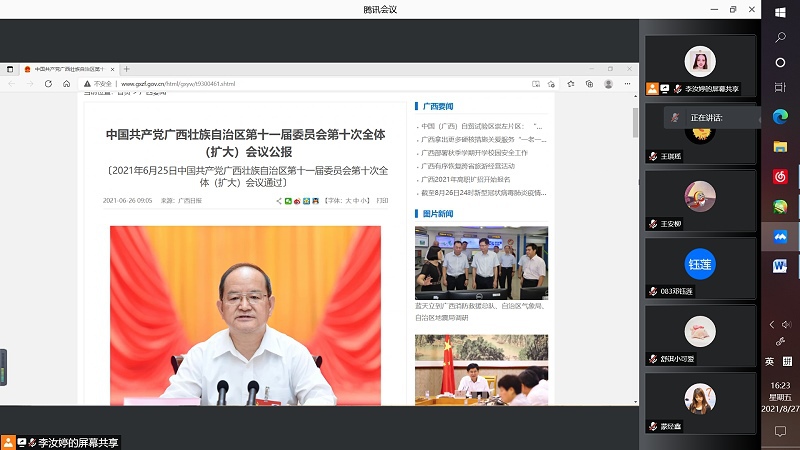Screen dimensions: 800x450
Task: Select 李汝婷 screen-share participant tile
Action: [700, 65]
